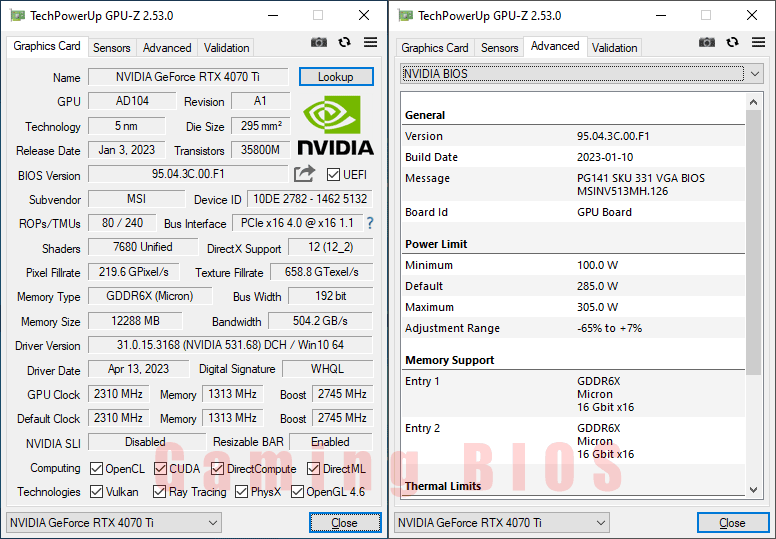Click the Shaders field 7680 Unified

click(x=143, y=247)
